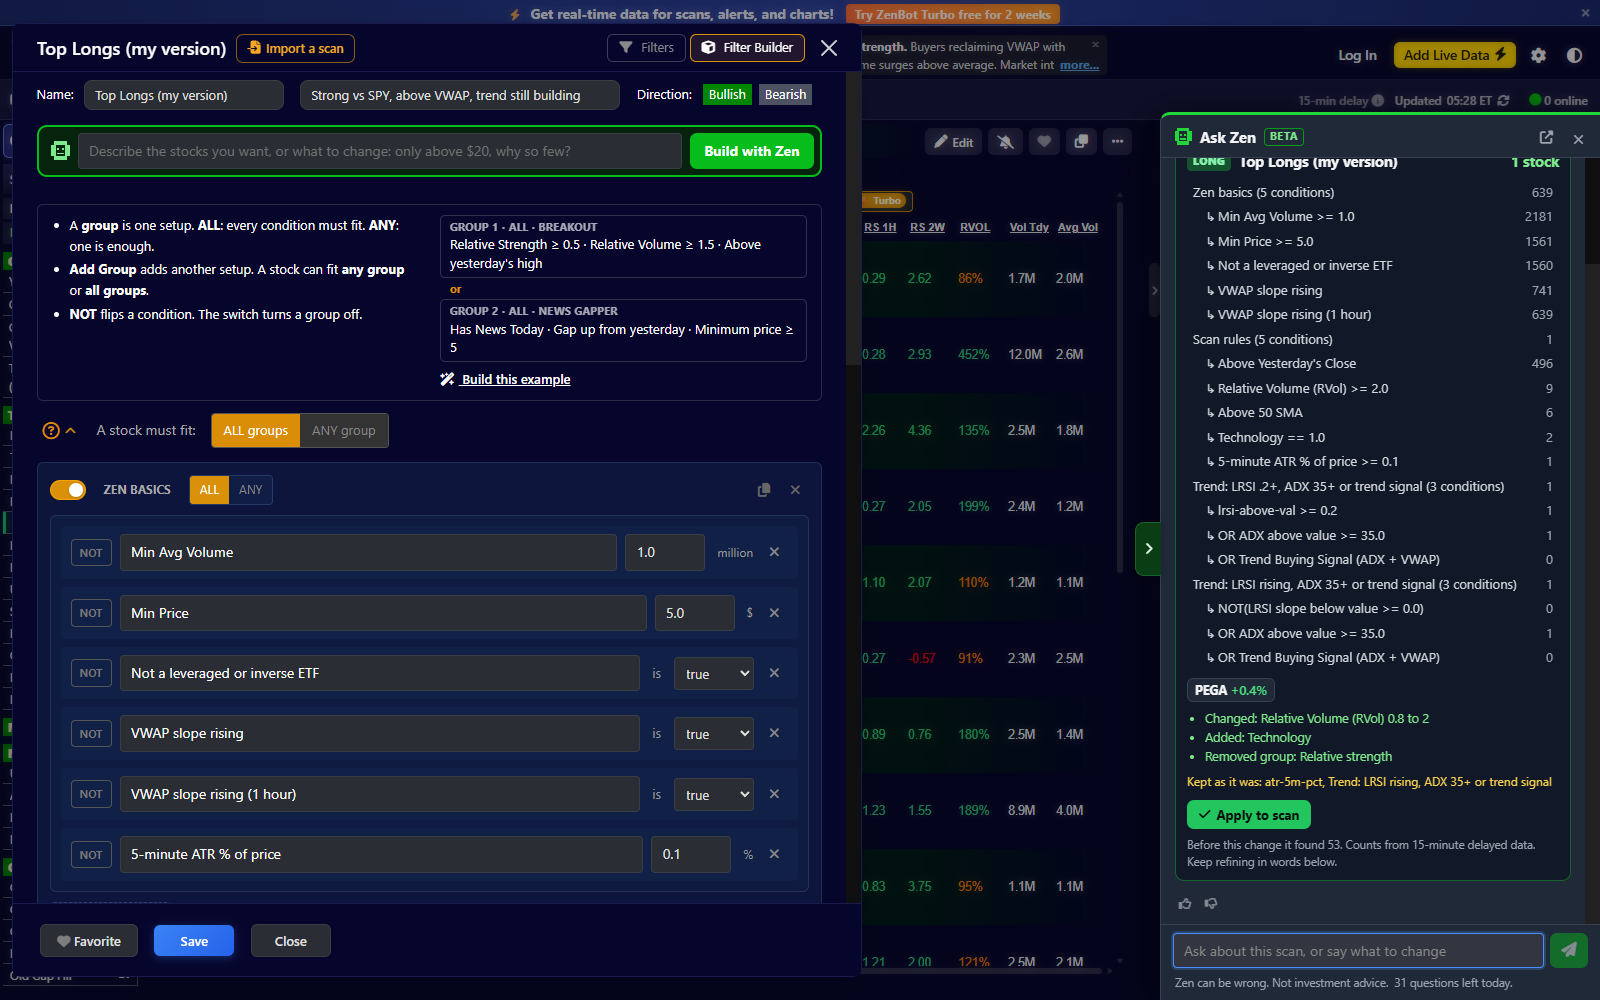Open the question mark help icon
The height and width of the screenshot is (1000, 1600).
coord(51,431)
